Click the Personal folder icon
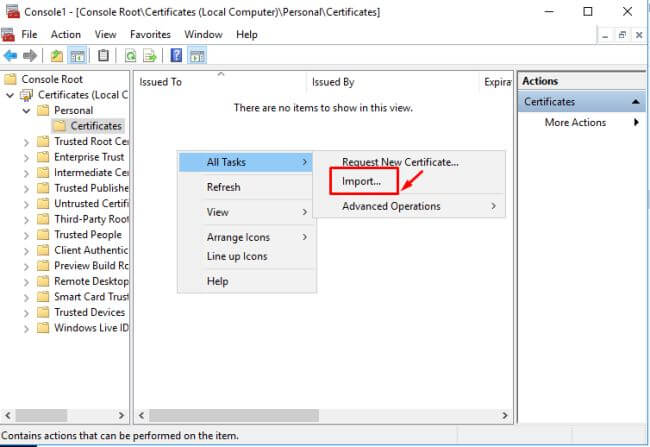The height and width of the screenshot is (447, 650). click(x=43, y=110)
